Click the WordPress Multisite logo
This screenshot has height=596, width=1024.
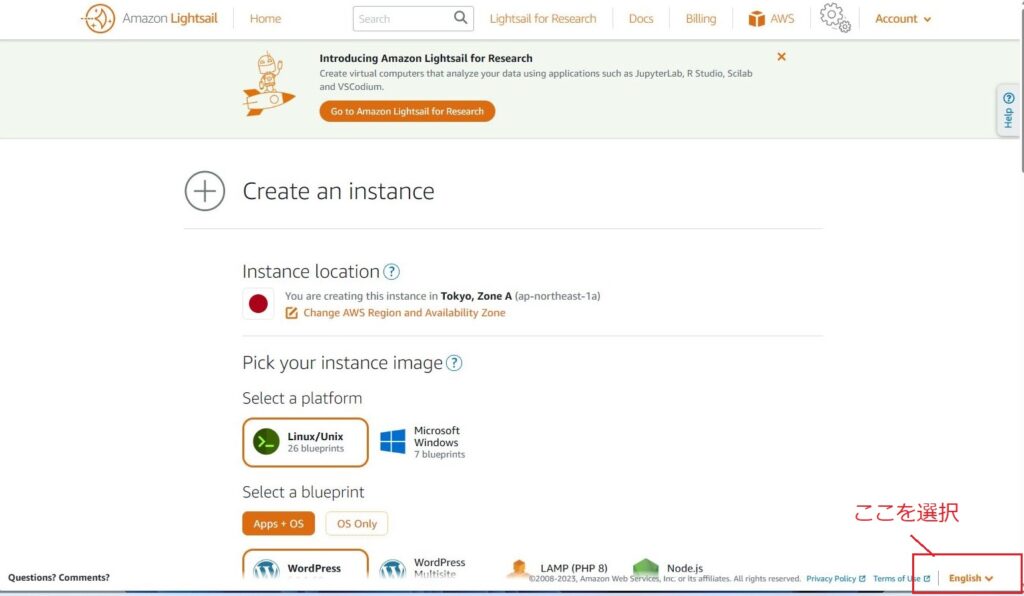pos(392,569)
